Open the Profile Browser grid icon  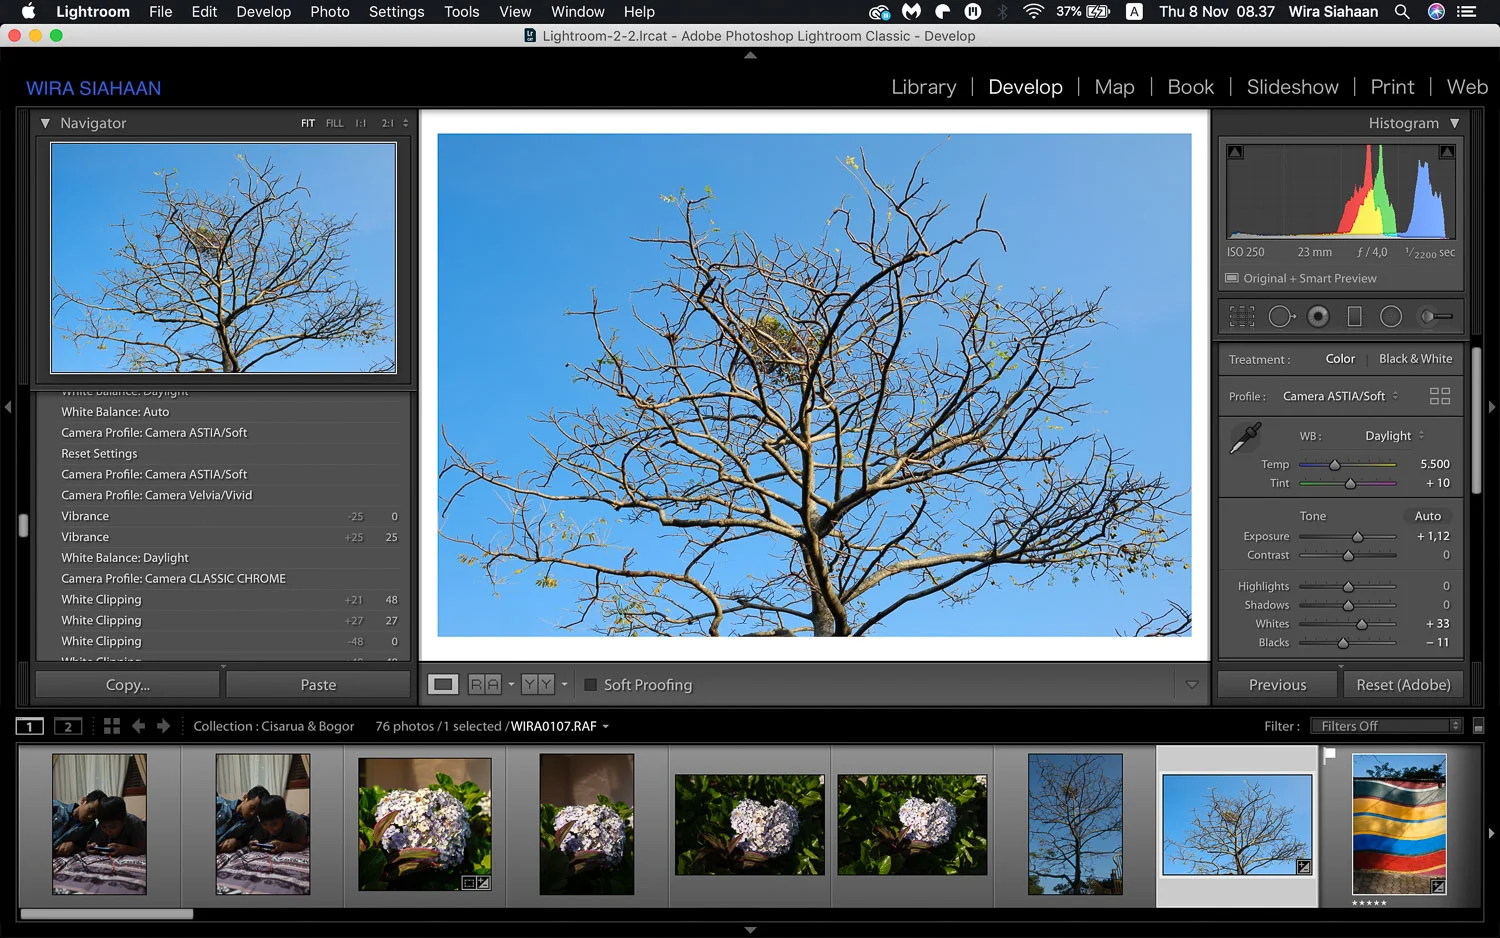coord(1439,396)
